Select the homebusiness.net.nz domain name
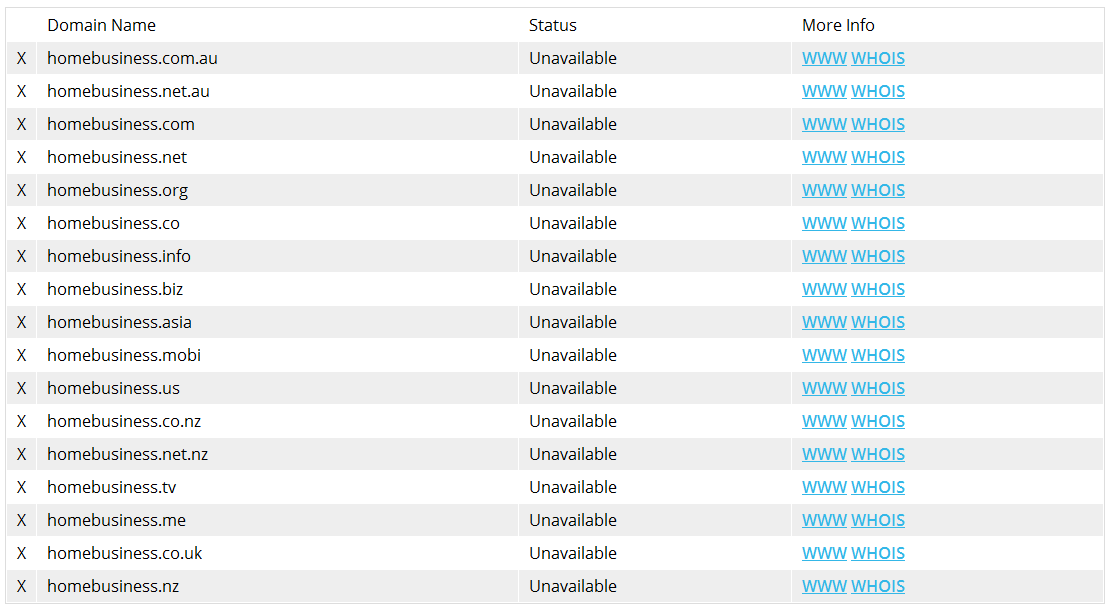Screen dimensions: 1111x610 click(x=127, y=454)
